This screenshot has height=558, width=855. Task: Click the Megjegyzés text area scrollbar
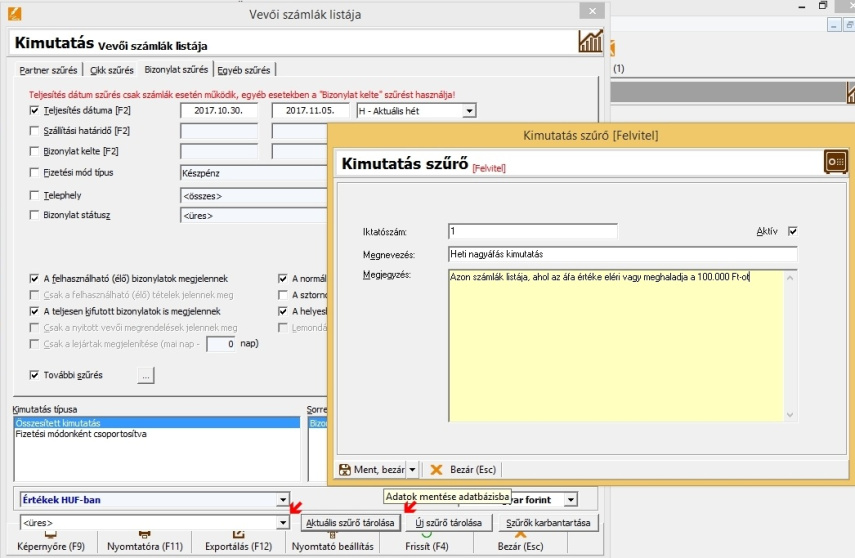point(791,345)
